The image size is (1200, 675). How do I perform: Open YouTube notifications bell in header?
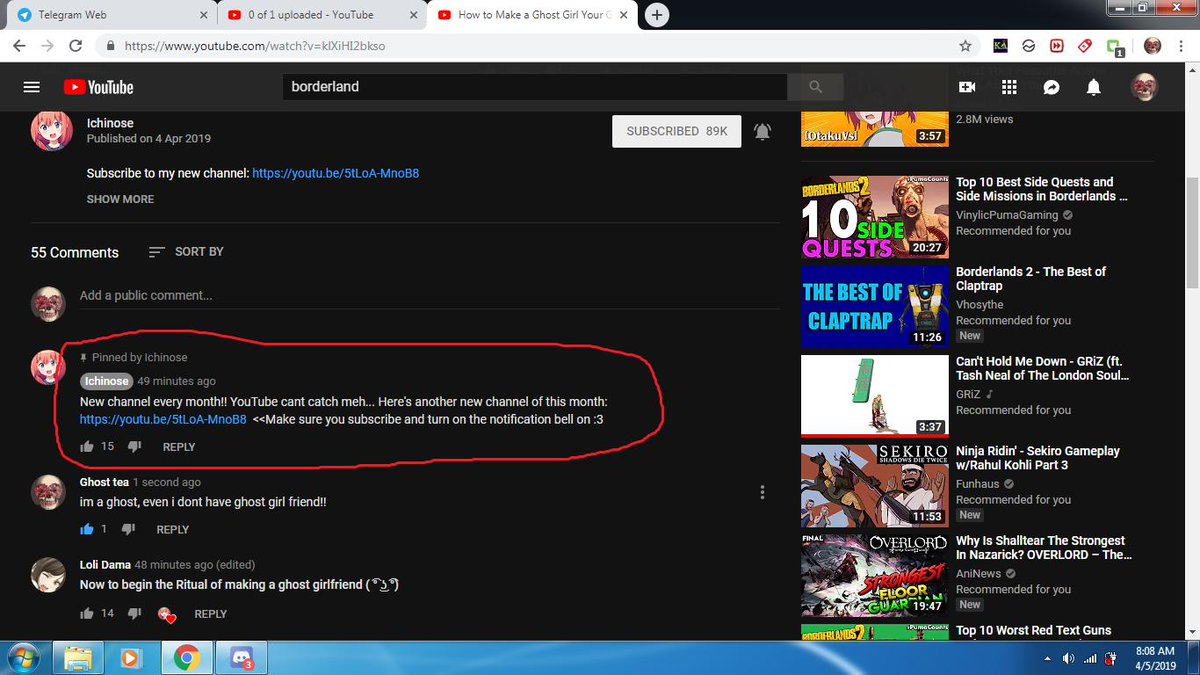(1094, 87)
